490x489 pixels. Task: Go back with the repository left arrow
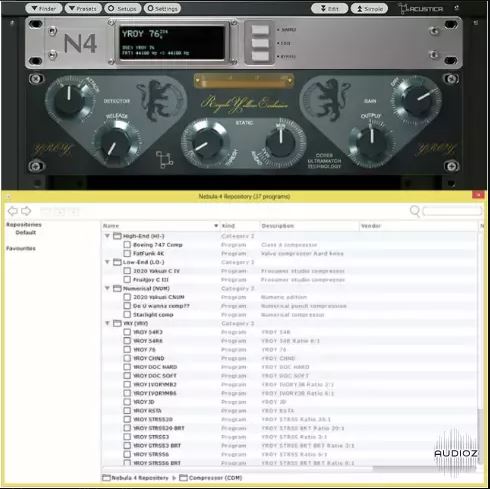click(x=12, y=211)
